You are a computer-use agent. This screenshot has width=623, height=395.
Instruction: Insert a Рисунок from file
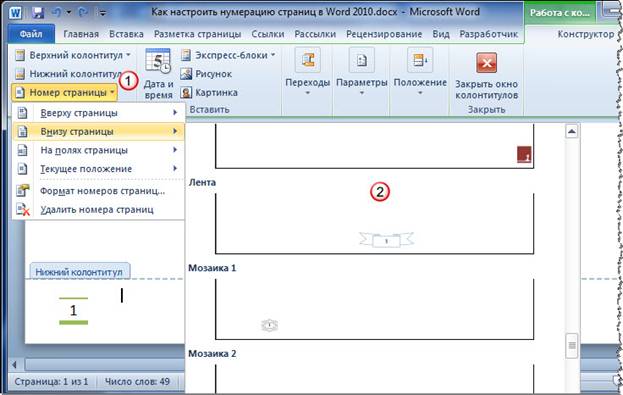[x=206, y=74]
